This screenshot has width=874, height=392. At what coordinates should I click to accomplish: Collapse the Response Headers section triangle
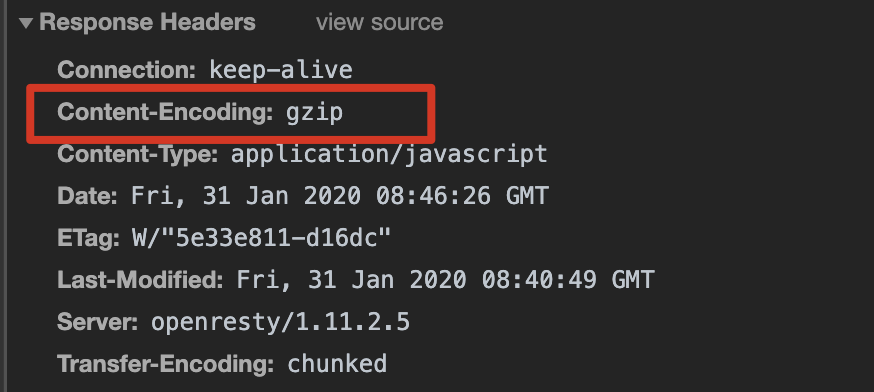26,23
